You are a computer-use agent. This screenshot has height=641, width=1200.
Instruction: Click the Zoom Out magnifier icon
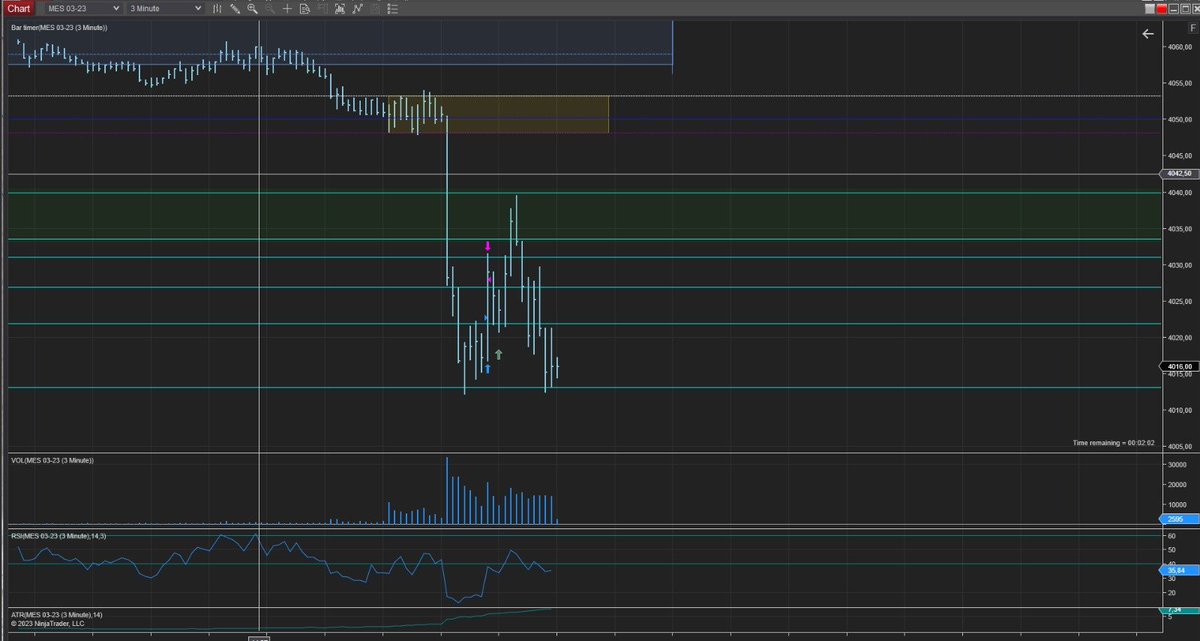point(270,8)
